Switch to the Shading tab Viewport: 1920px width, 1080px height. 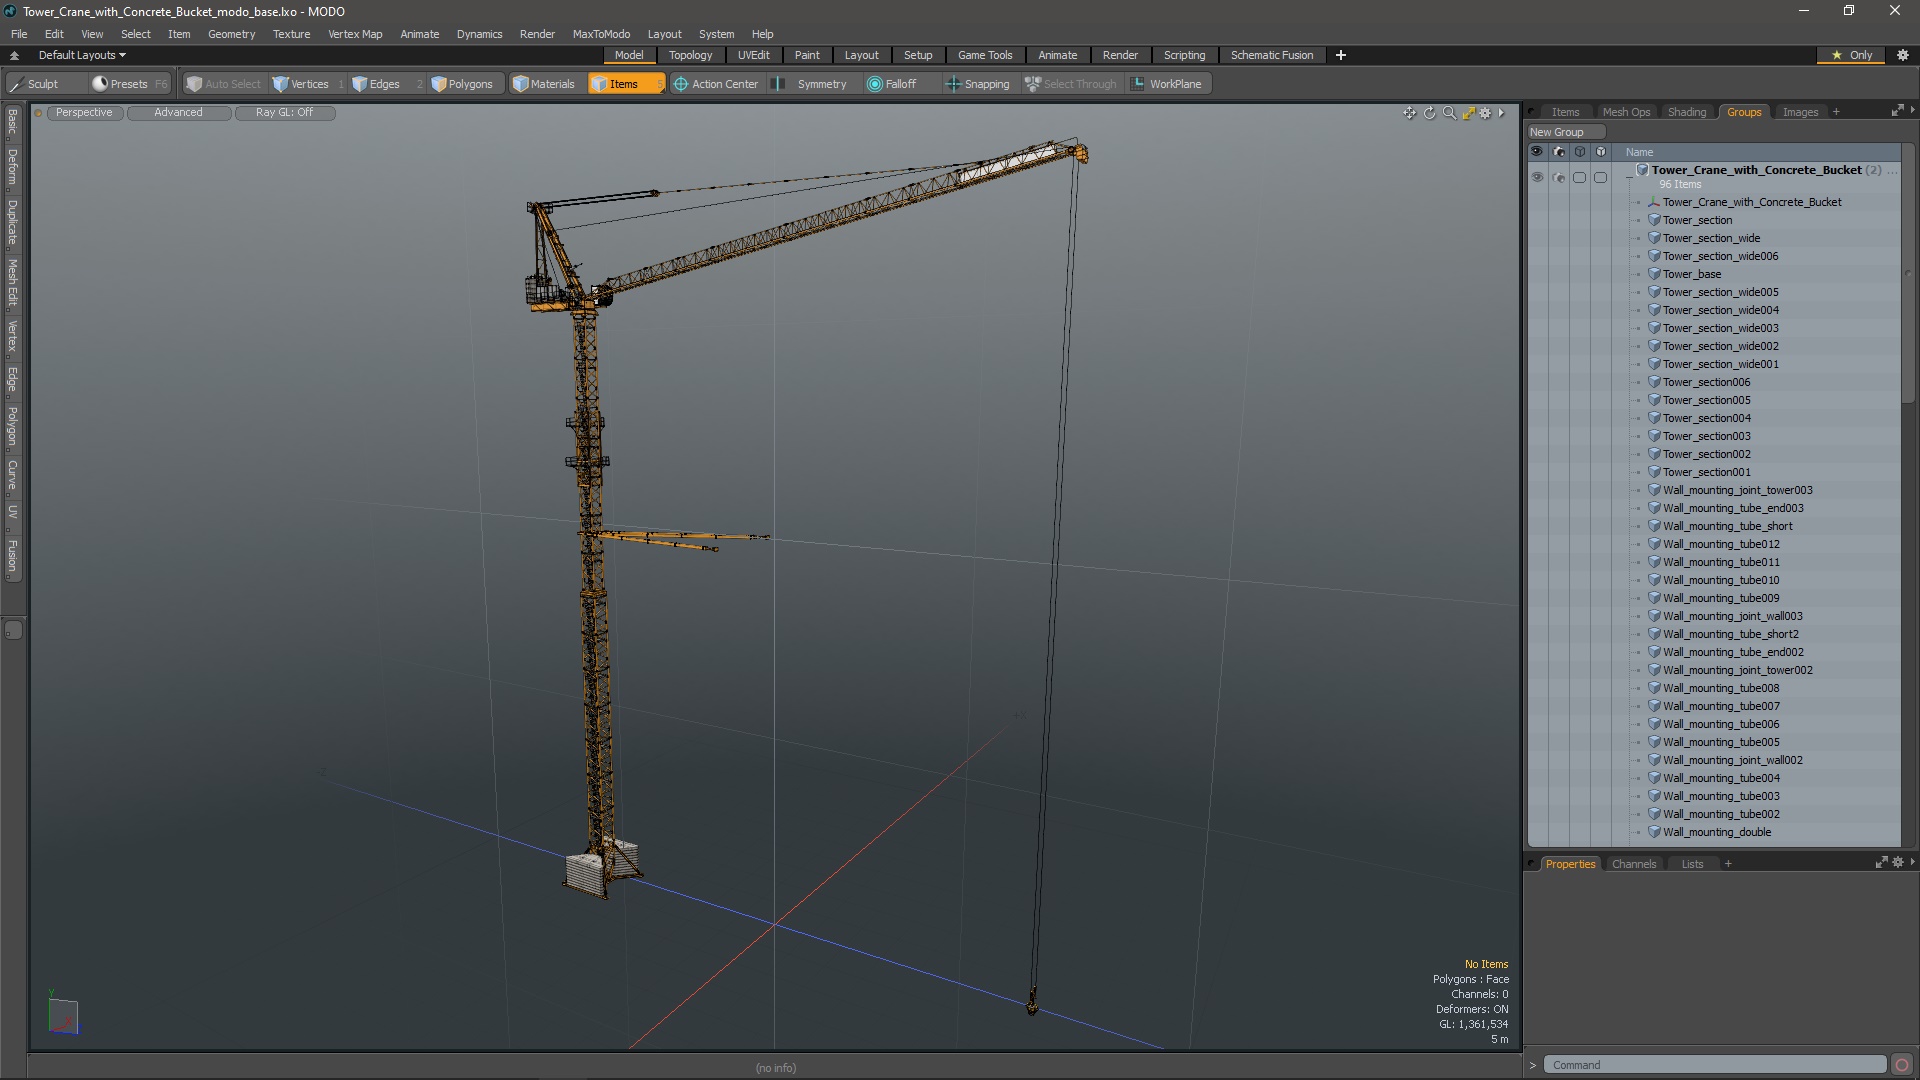click(1686, 112)
